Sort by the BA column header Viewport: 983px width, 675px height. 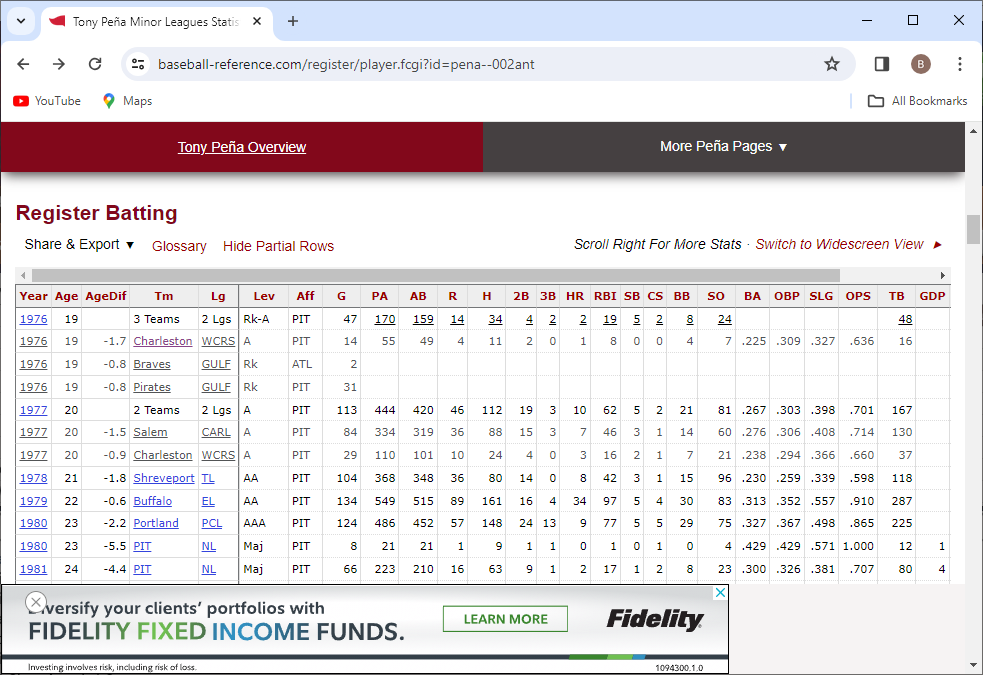point(752,296)
